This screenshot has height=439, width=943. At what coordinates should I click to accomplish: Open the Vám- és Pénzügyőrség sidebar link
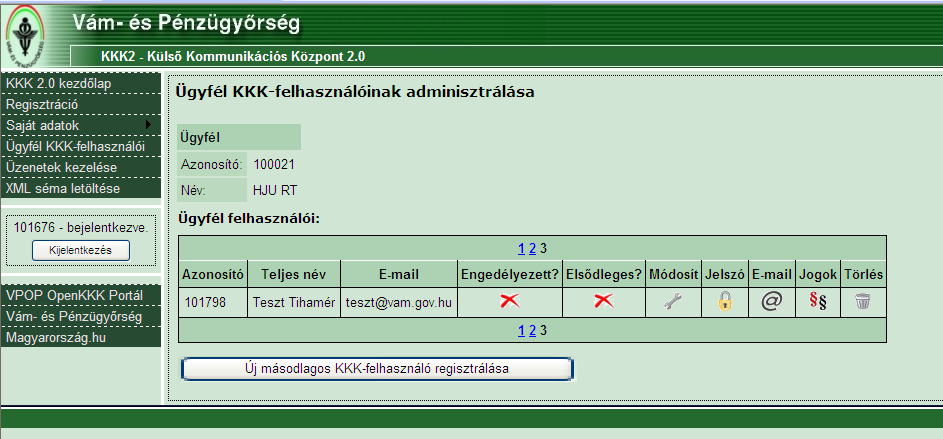pos(81,316)
